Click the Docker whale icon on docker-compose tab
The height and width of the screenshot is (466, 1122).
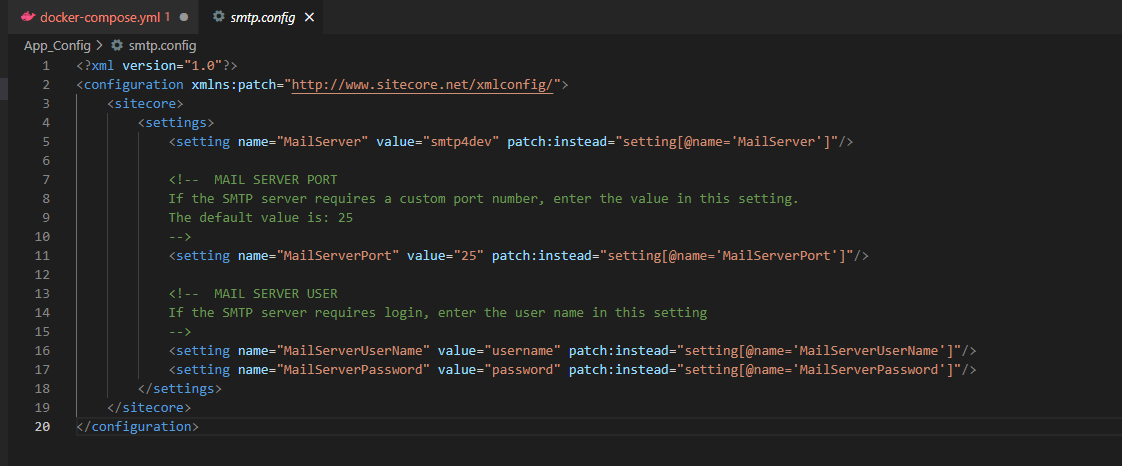(28, 18)
